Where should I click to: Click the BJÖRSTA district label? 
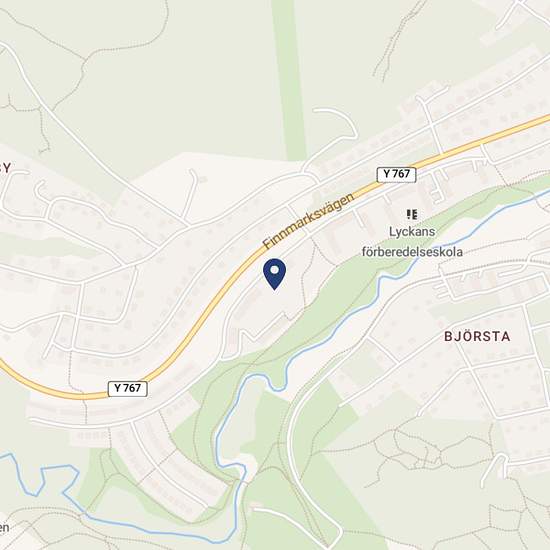click(x=477, y=336)
